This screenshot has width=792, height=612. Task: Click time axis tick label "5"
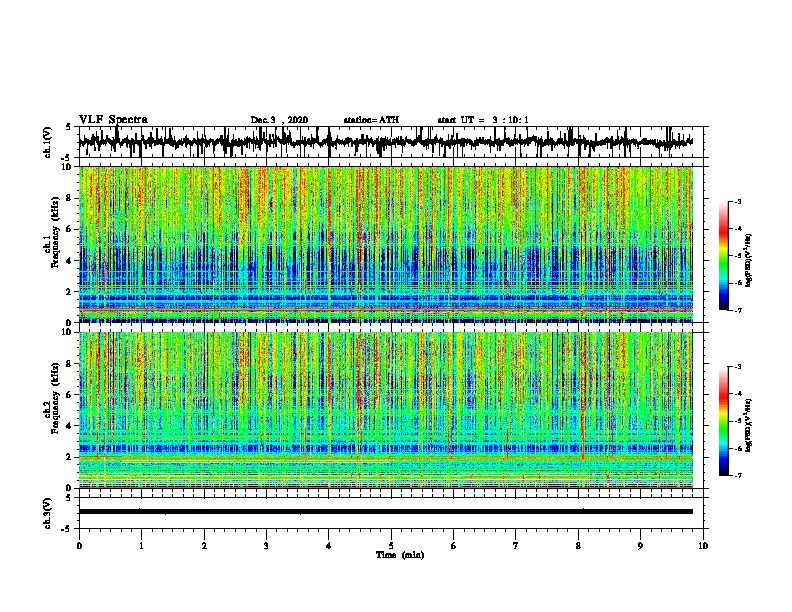pyautogui.click(x=391, y=546)
